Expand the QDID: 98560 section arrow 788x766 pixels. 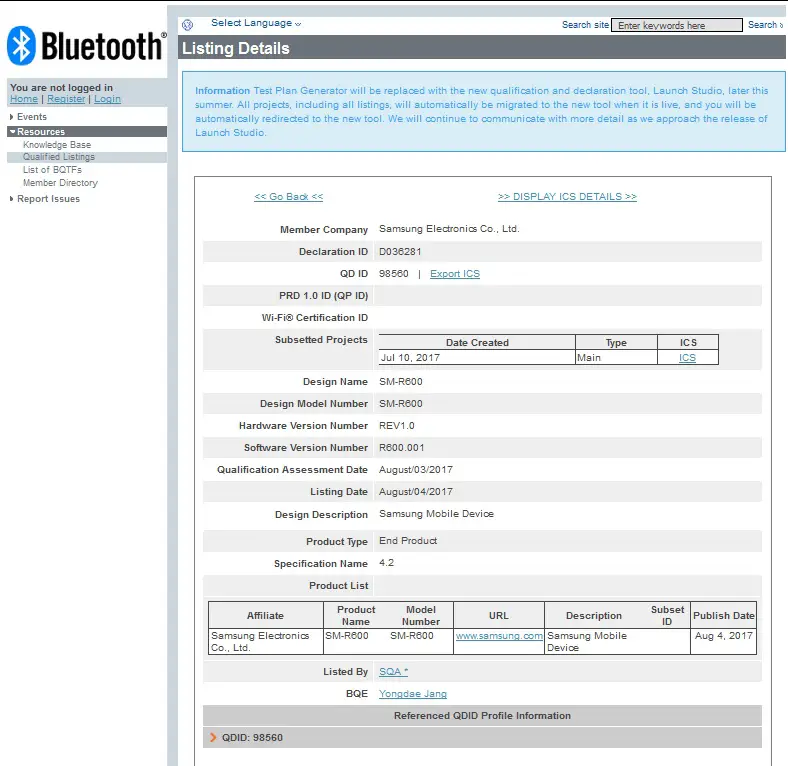(x=213, y=737)
